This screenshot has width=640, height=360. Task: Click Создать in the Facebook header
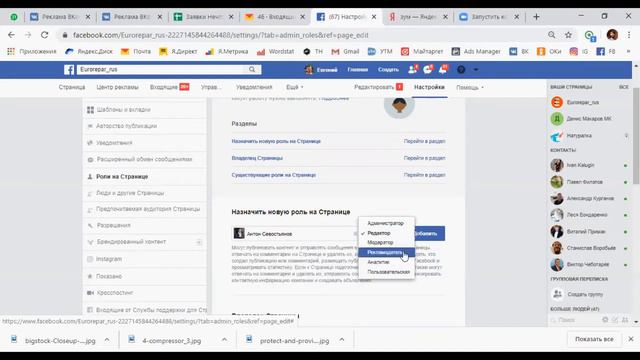pyautogui.click(x=388, y=70)
